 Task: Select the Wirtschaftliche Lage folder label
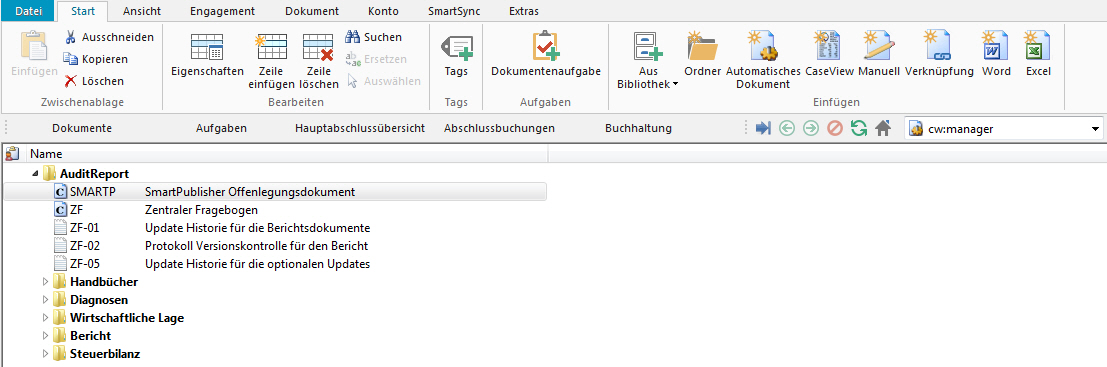click(x=127, y=318)
